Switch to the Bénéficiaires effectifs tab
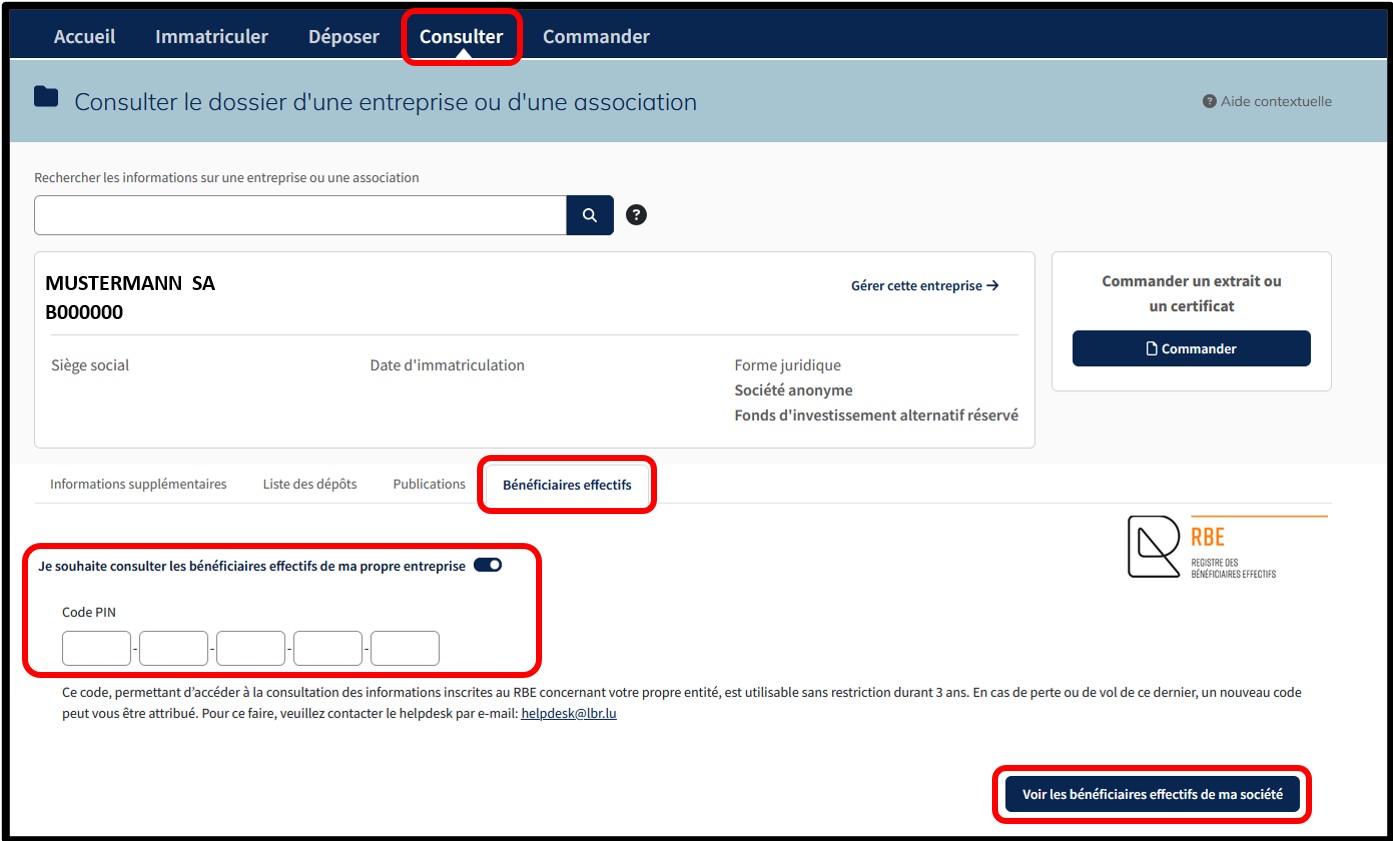The width and height of the screenshot is (1393, 841). pyautogui.click(x=567, y=485)
